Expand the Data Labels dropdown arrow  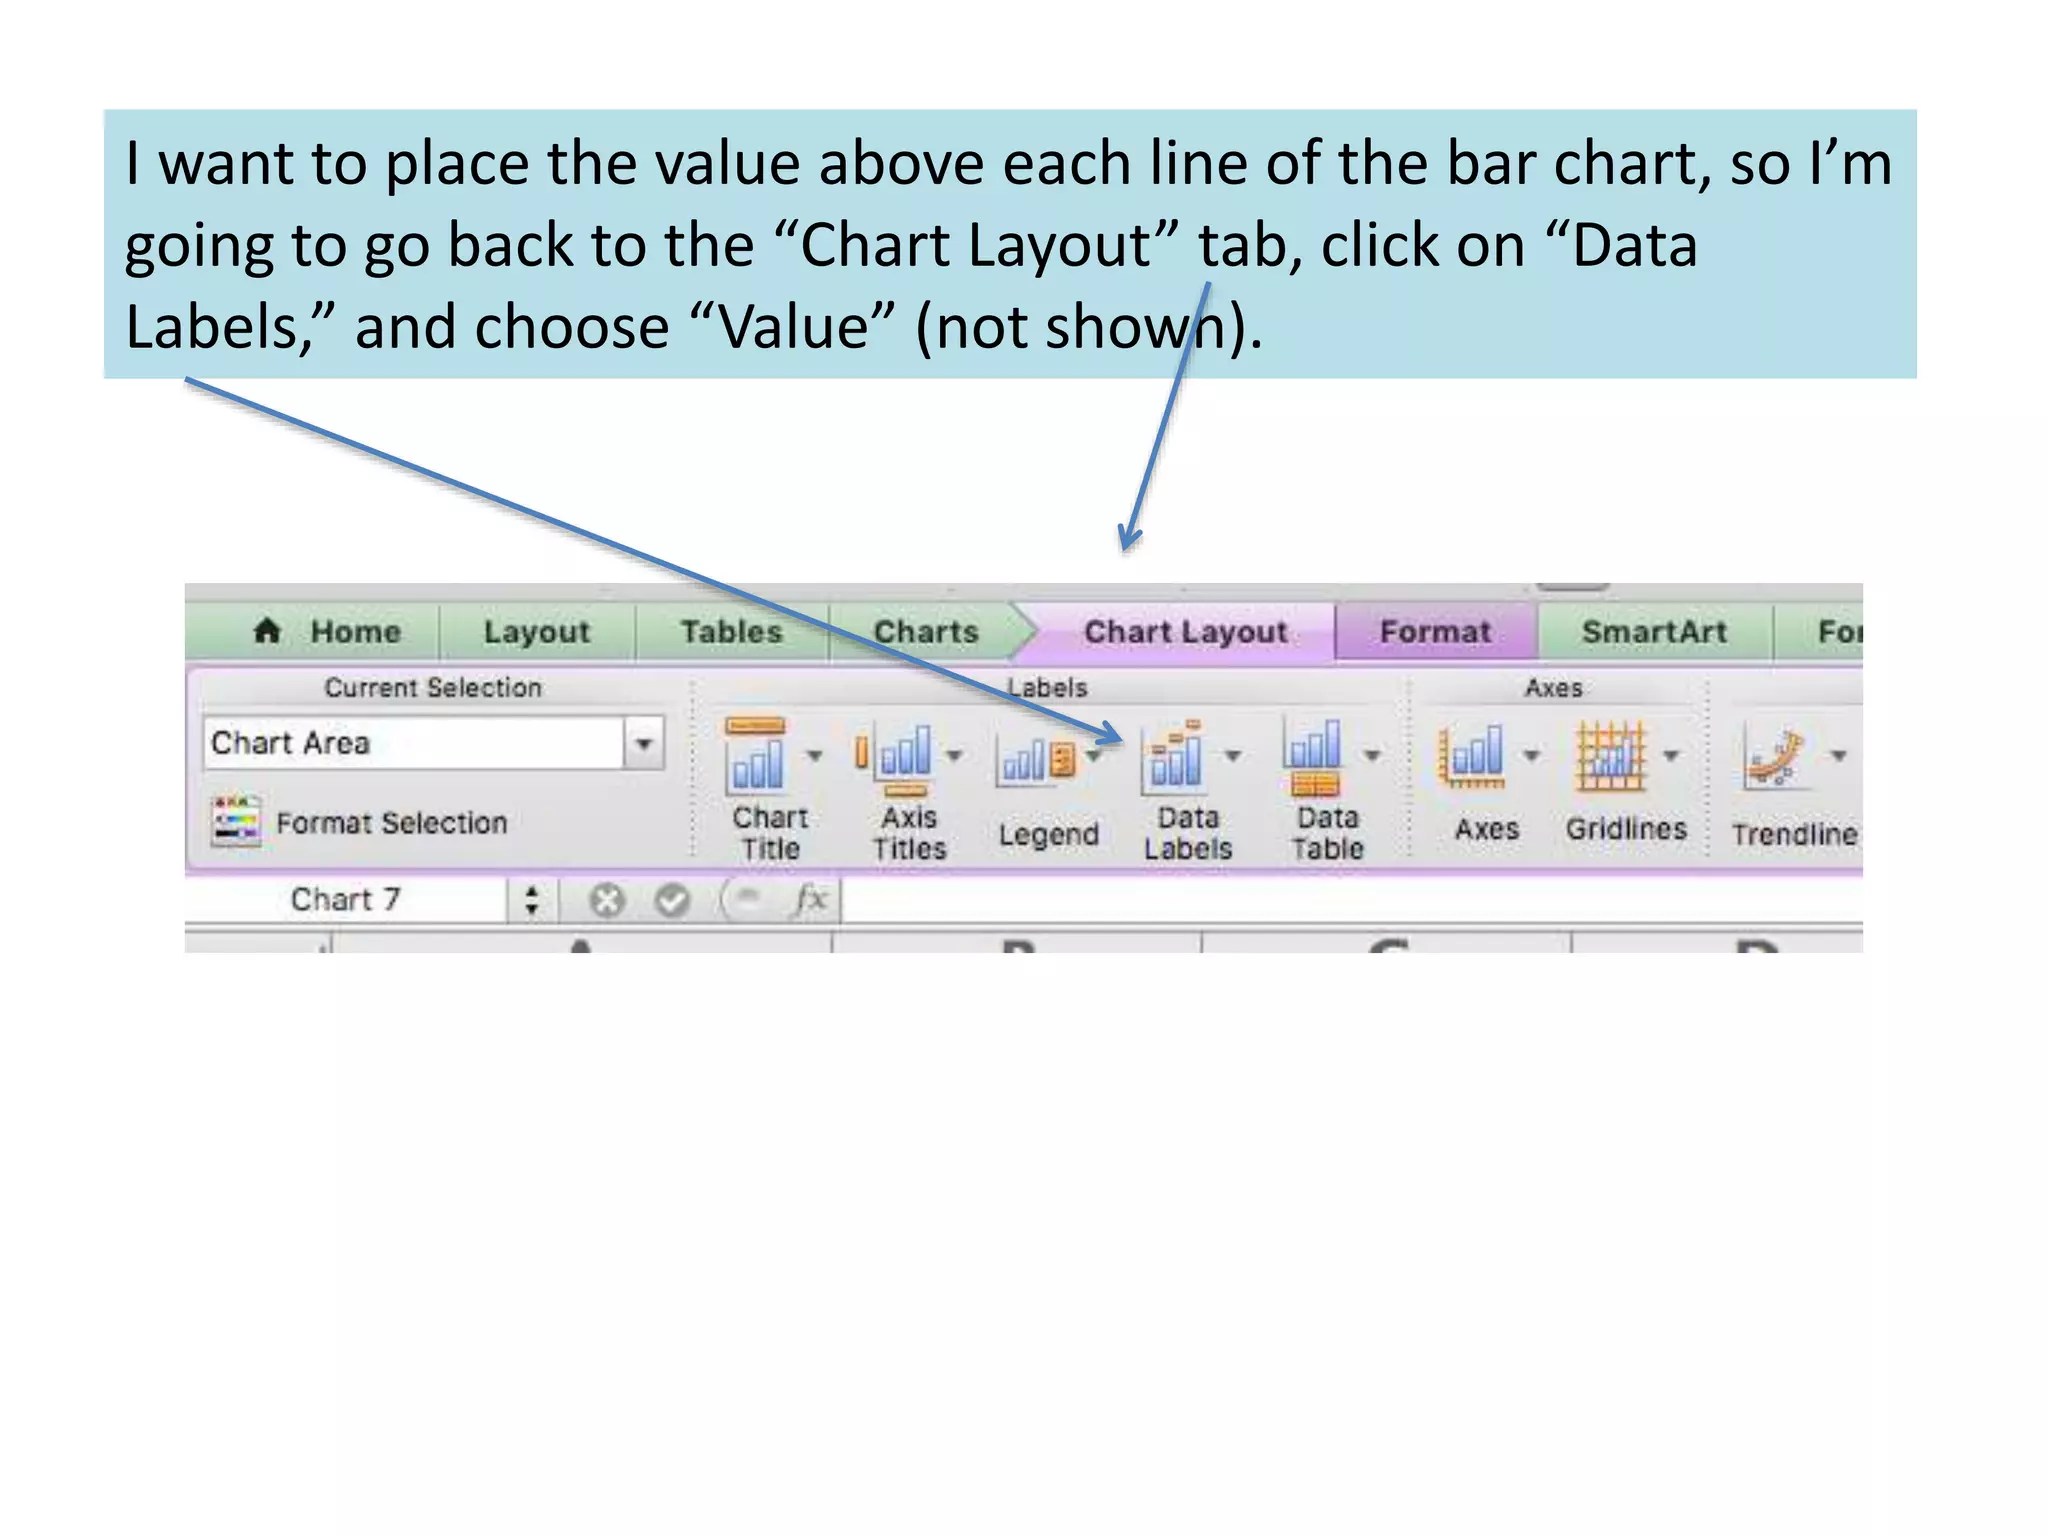(1233, 756)
